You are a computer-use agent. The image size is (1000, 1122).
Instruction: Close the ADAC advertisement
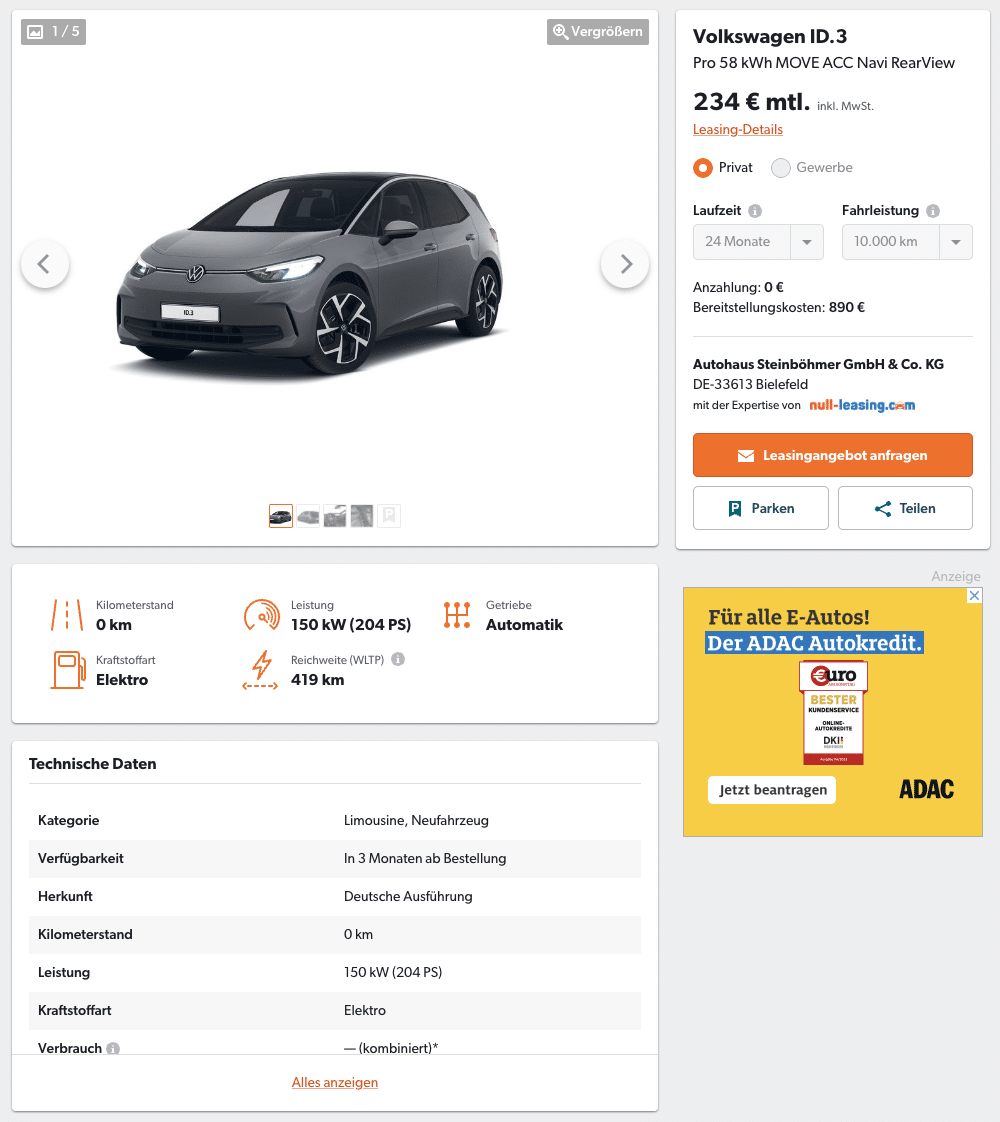point(974,595)
